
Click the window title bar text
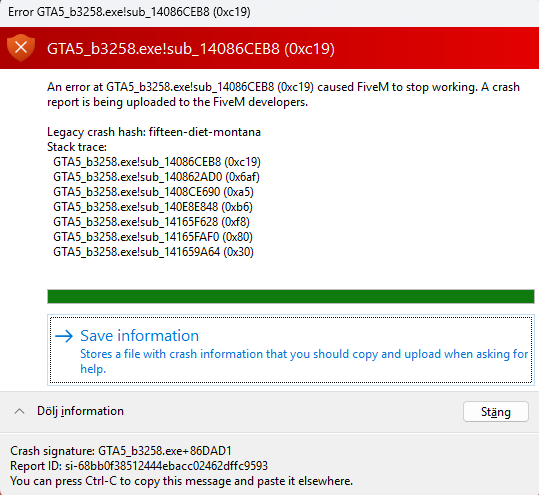129,12
